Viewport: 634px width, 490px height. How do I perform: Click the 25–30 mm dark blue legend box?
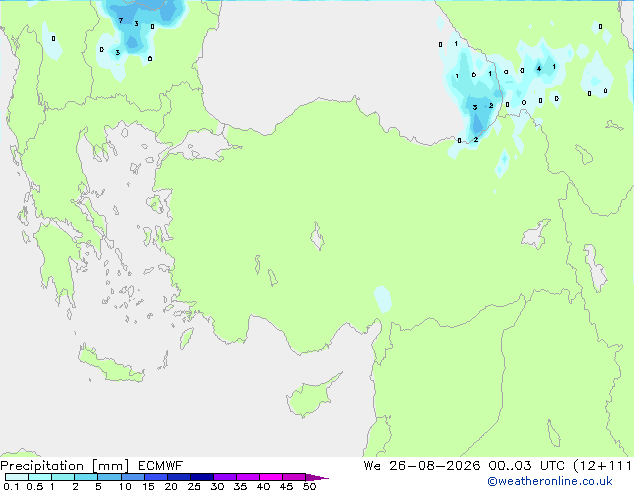(202, 477)
